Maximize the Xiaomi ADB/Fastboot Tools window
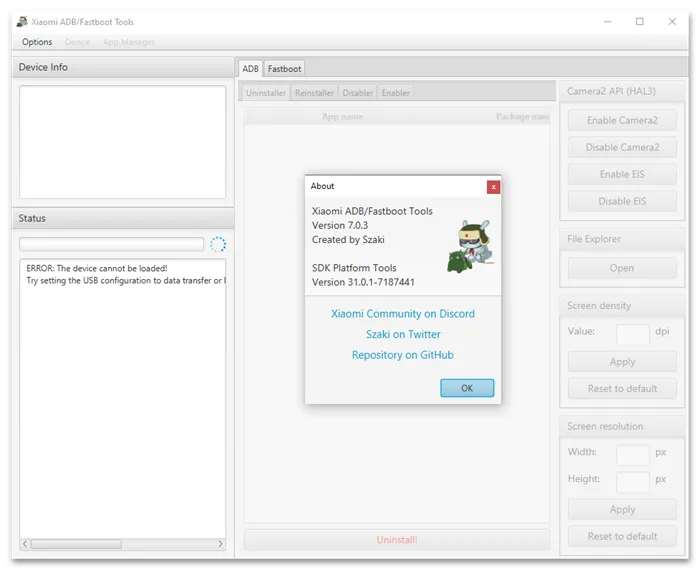The width and height of the screenshot is (700, 570). click(640, 21)
